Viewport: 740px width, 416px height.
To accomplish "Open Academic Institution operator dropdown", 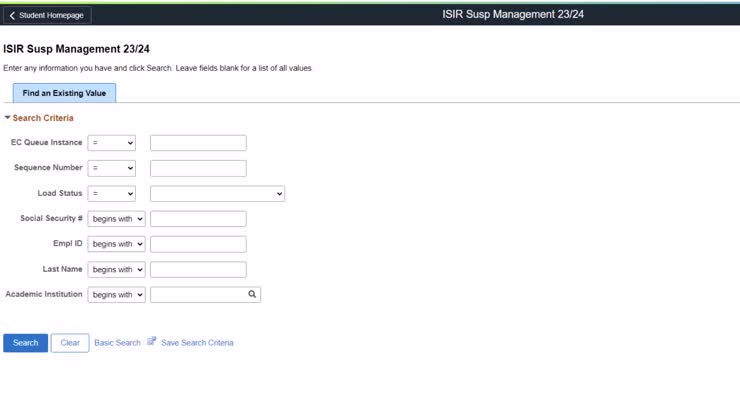I will (117, 295).
